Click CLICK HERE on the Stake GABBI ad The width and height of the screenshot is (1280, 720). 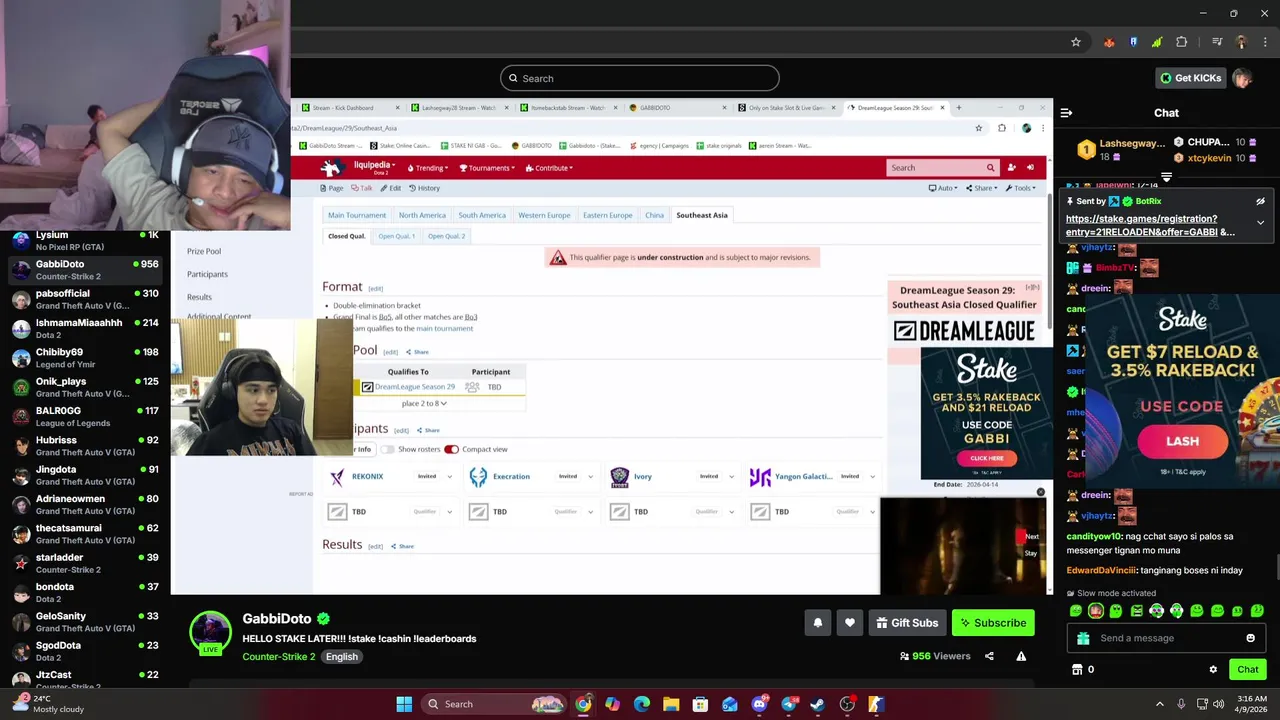click(986, 458)
